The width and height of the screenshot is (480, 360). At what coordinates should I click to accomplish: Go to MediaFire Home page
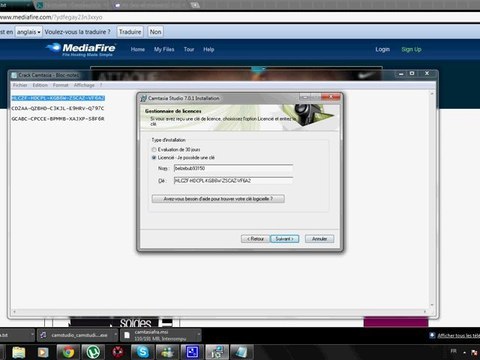click(x=138, y=49)
